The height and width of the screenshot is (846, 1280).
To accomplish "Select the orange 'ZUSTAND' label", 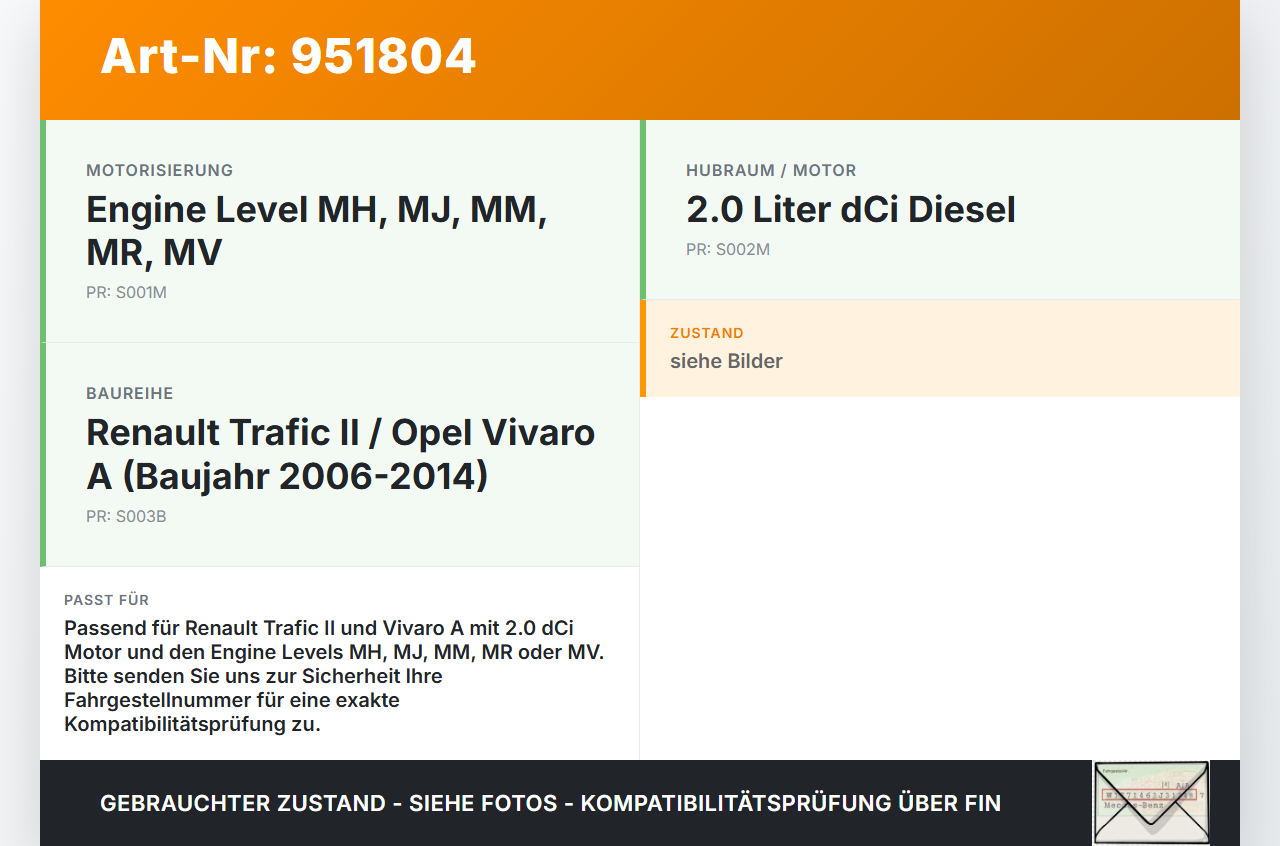I will click(x=707, y=333).
